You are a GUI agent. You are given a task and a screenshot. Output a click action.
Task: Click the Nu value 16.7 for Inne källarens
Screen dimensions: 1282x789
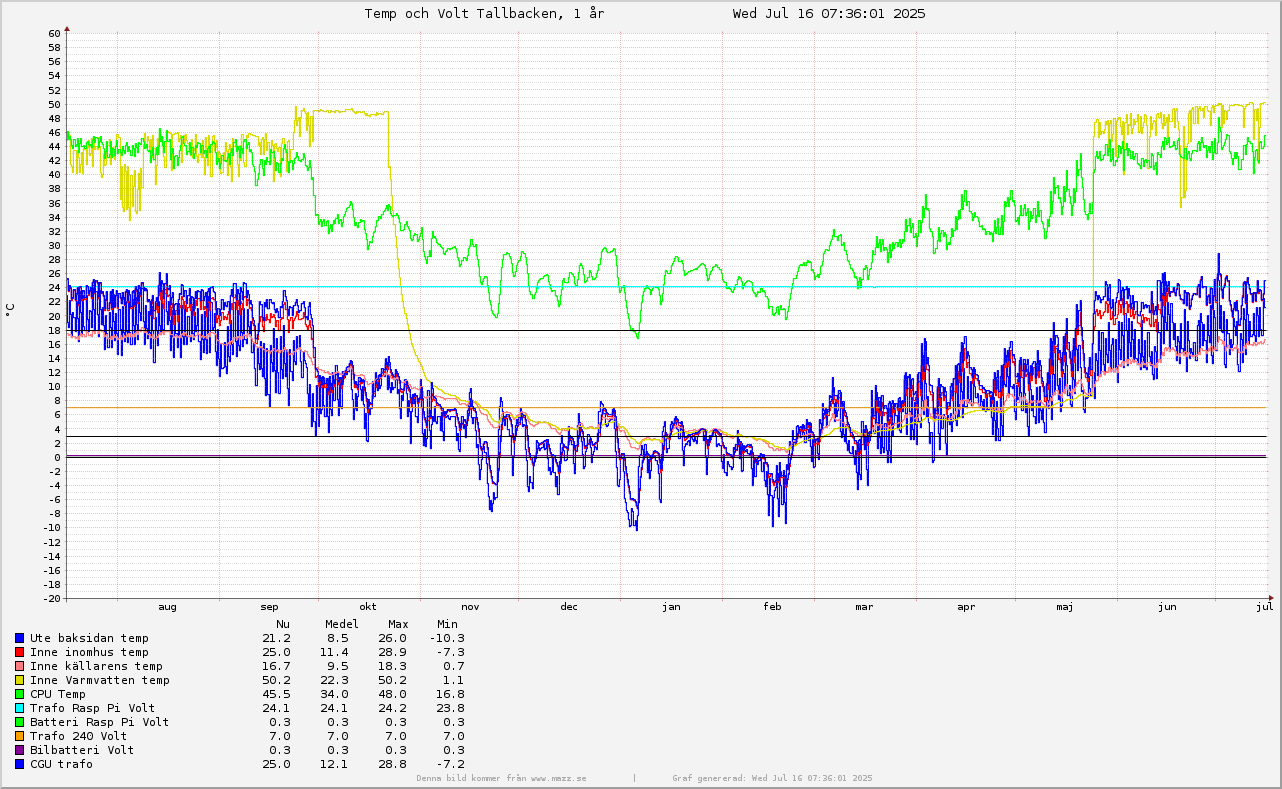[276, 666]
